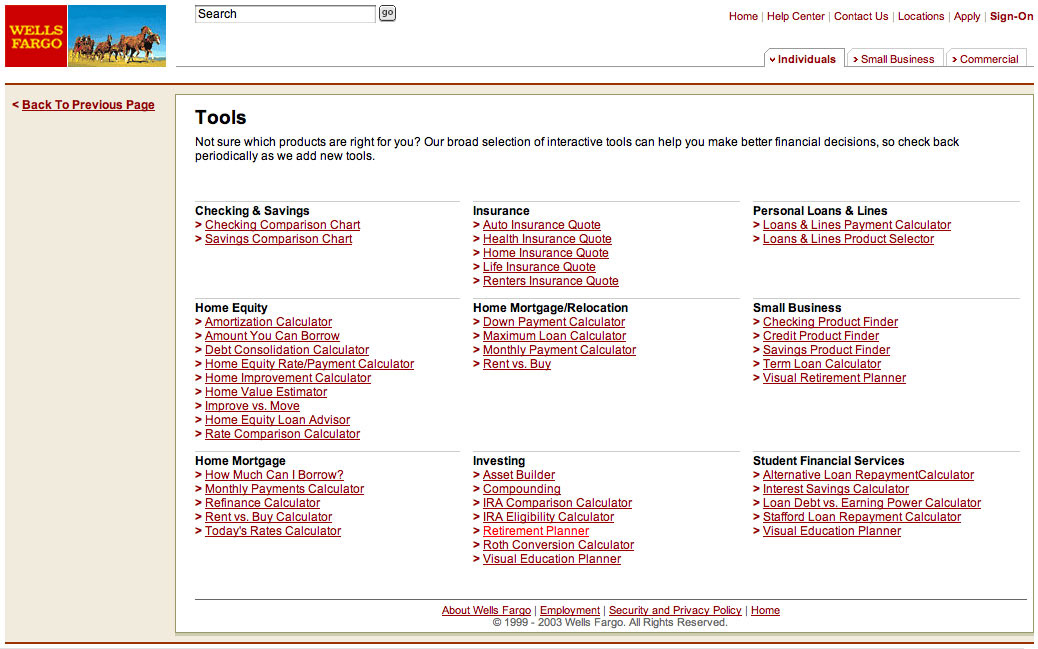Screen dimensions: 1038x649
Task: Click Rent vs. Buy under Home Mortgage/Relocation
Action: coord(516,364)
